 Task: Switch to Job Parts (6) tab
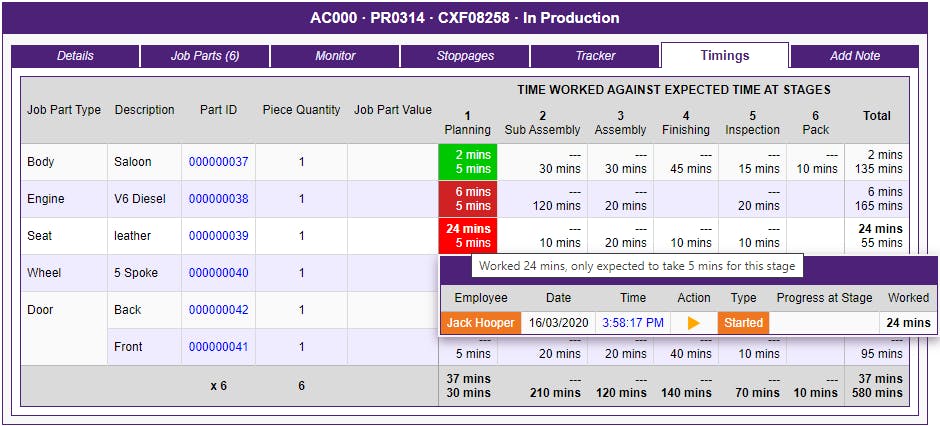(x=205, y=56)
